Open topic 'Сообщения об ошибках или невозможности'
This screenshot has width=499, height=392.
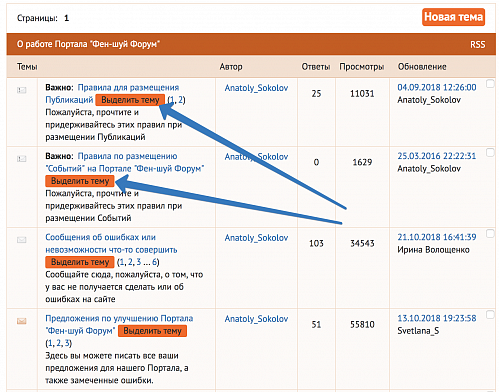[x=111, y=243]
